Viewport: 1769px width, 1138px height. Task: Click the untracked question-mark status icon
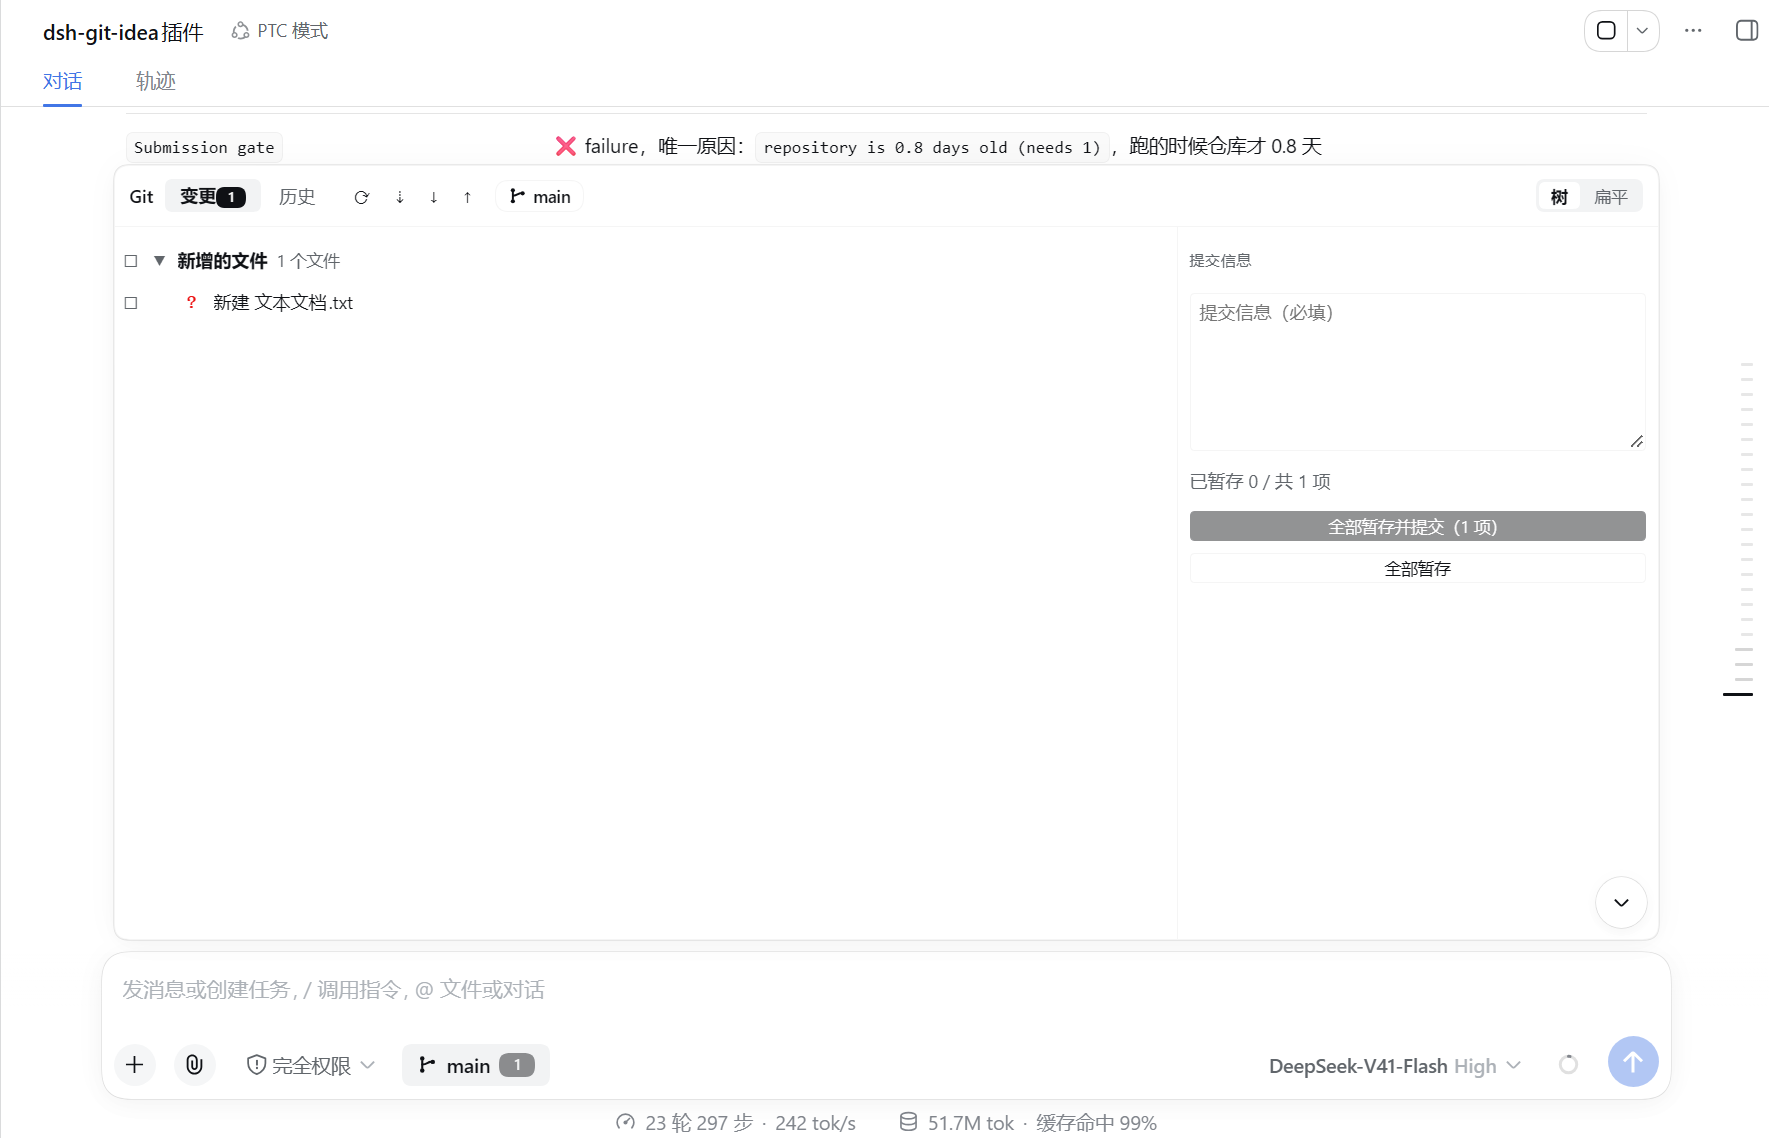tap(191, 302)
